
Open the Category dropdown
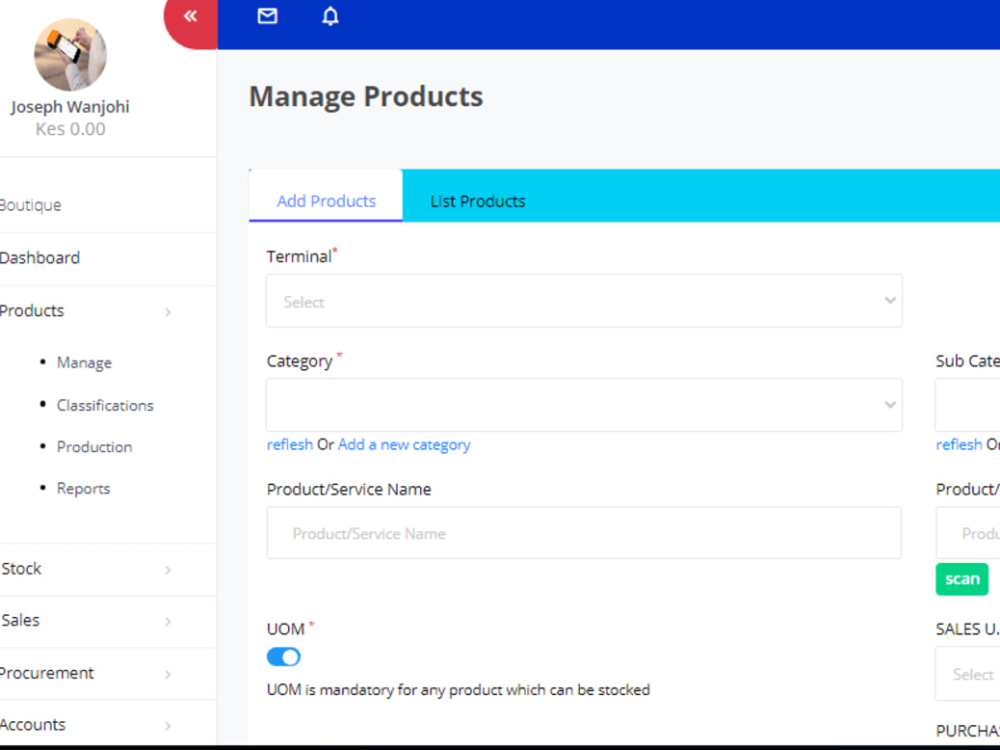click(x=584, y=405)
